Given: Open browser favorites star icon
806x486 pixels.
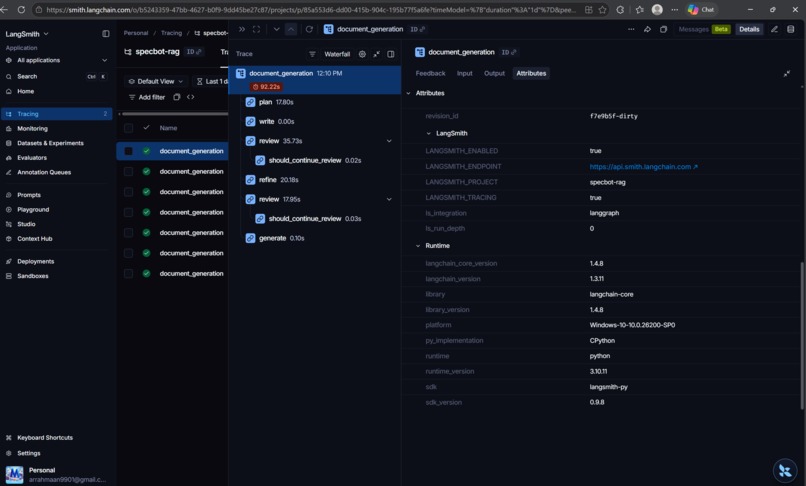Looking at the screenshot, I should click(602, 9).
